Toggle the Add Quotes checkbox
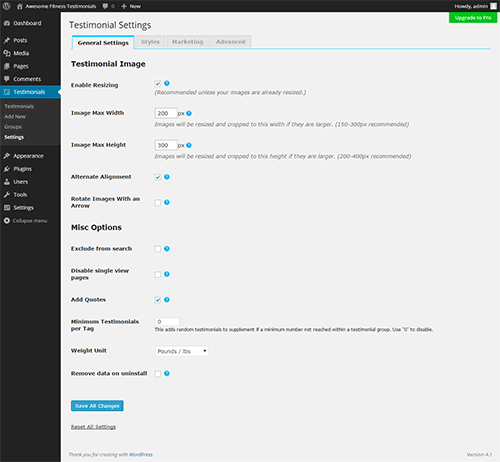Image resolution: width=500 pixels, height=462 pixels. pyautogui.click(x=158, y=300)
